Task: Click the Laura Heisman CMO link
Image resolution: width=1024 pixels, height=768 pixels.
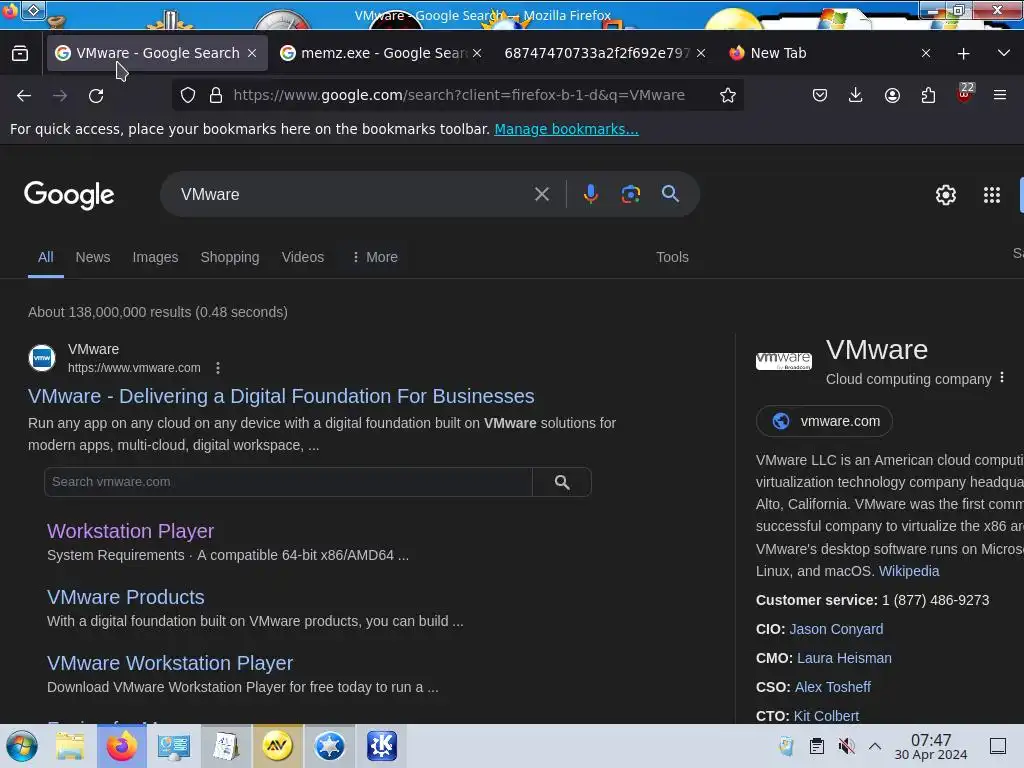Action: (844, 658)
